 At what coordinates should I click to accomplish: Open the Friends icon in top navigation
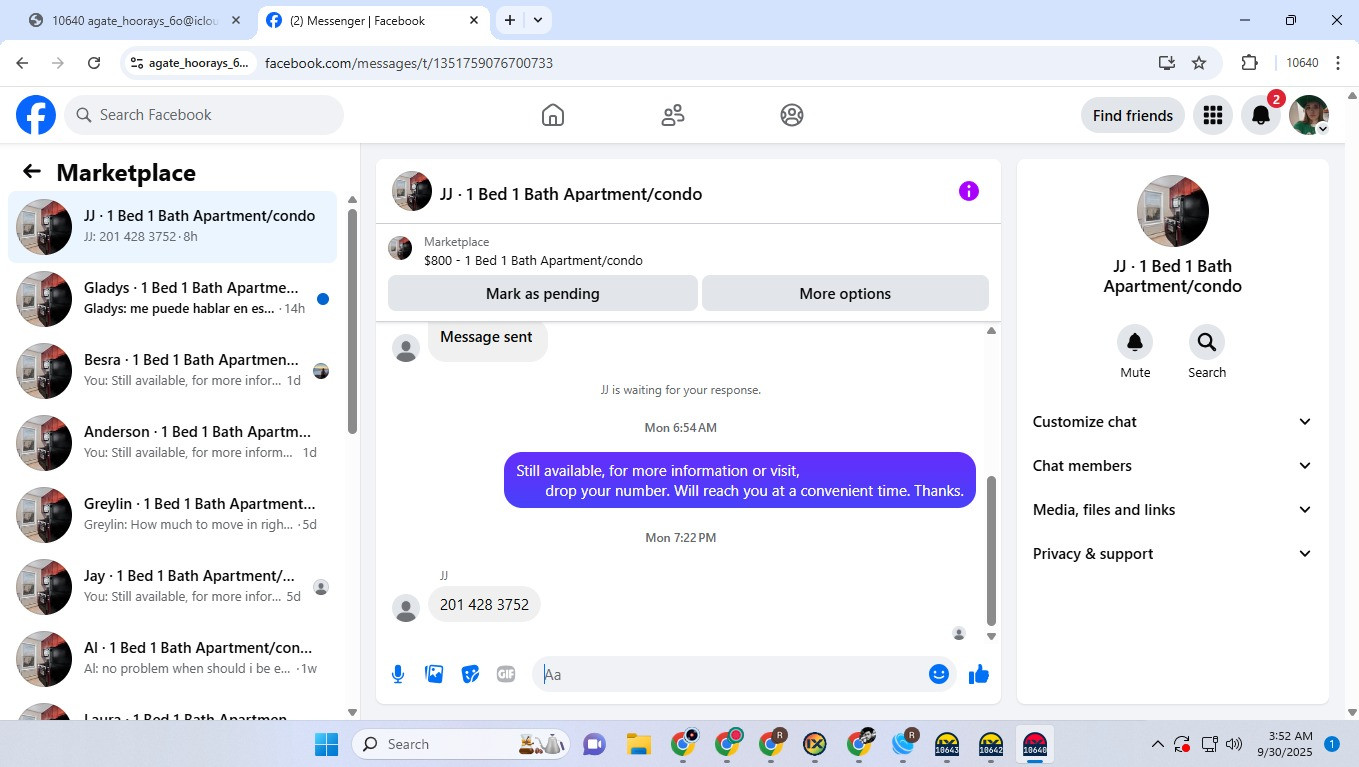(x=673, y=115)
